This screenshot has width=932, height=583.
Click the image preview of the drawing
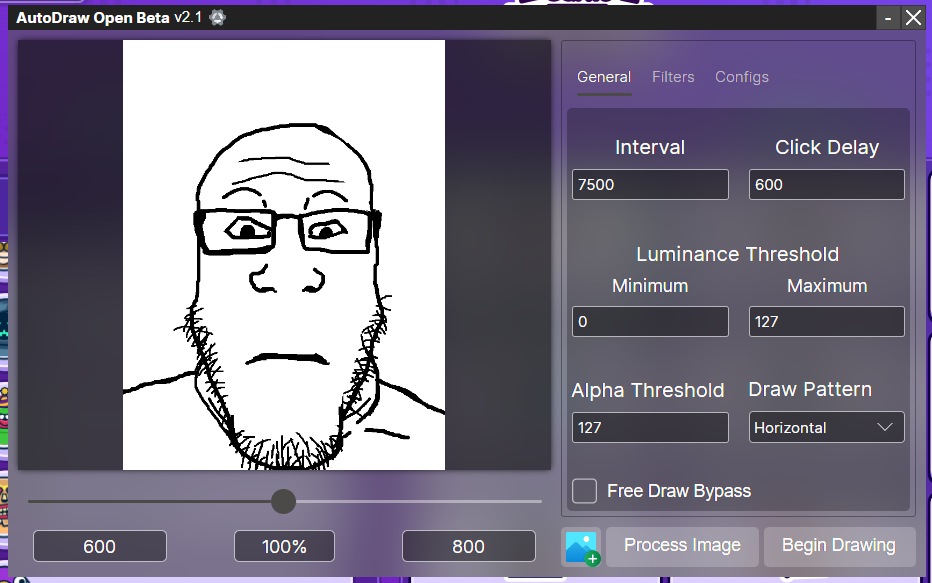coord(284,255)
